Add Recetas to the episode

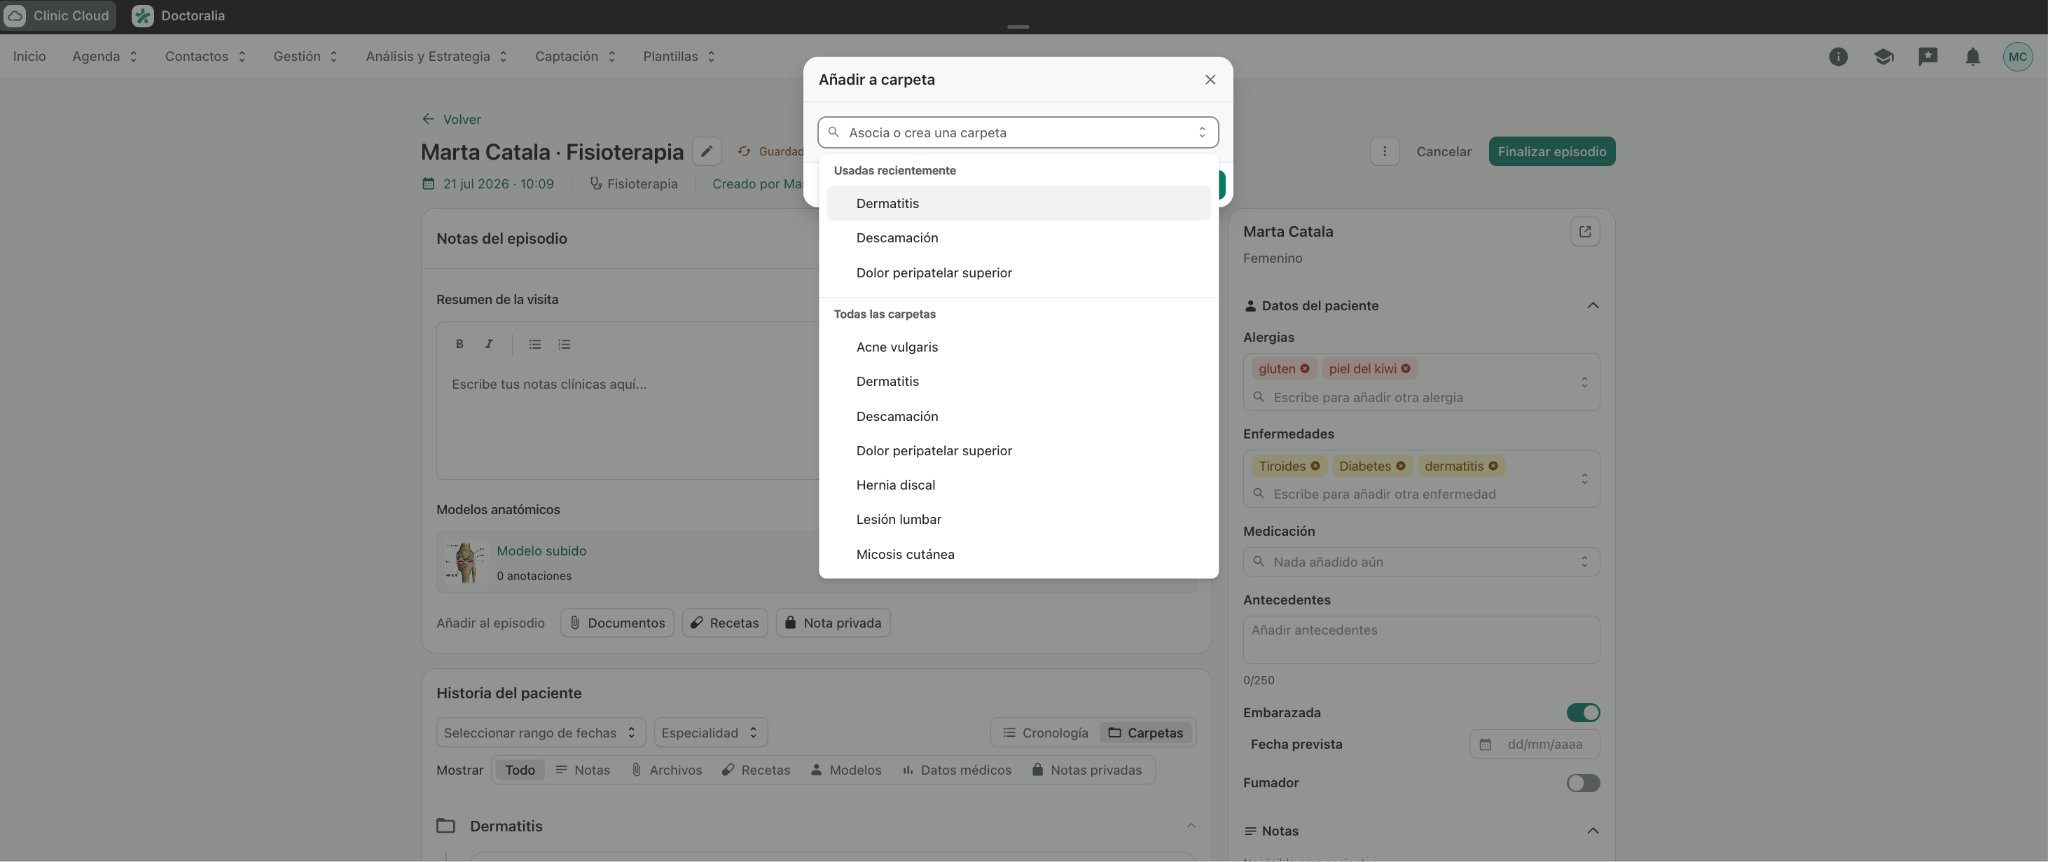[725, 623]
